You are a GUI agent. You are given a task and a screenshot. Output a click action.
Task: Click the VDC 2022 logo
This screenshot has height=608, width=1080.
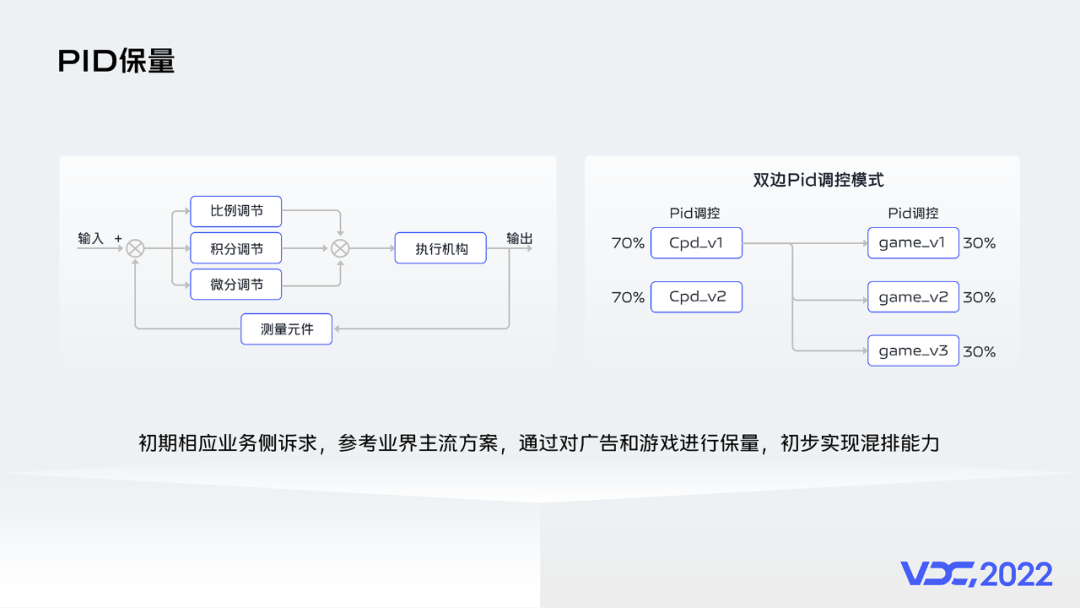coord(976,574)
